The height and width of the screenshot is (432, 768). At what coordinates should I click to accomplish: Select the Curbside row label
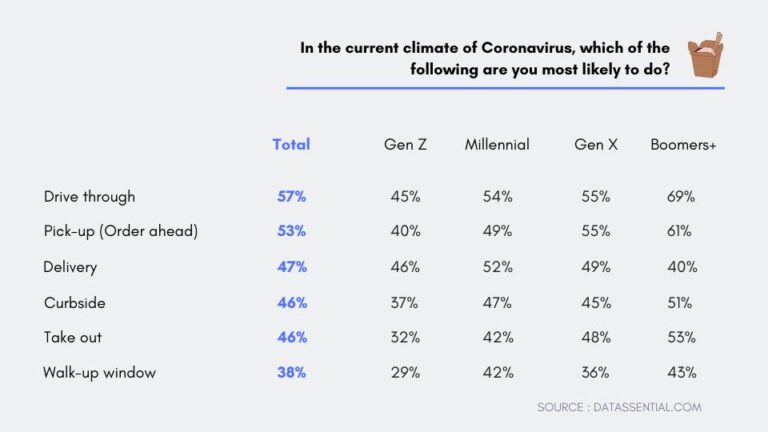point(73,302)
